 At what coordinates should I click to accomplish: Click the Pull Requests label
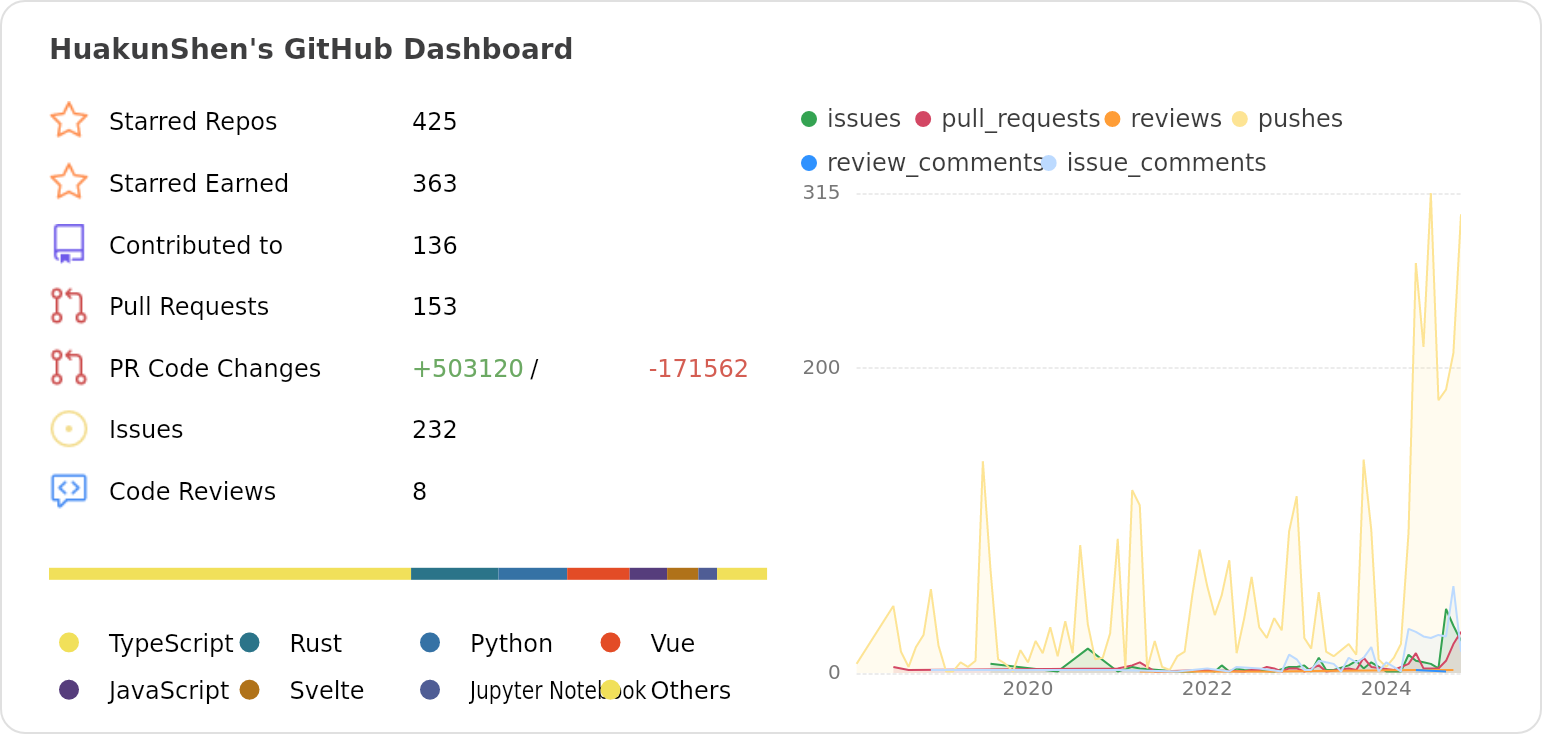189,307
